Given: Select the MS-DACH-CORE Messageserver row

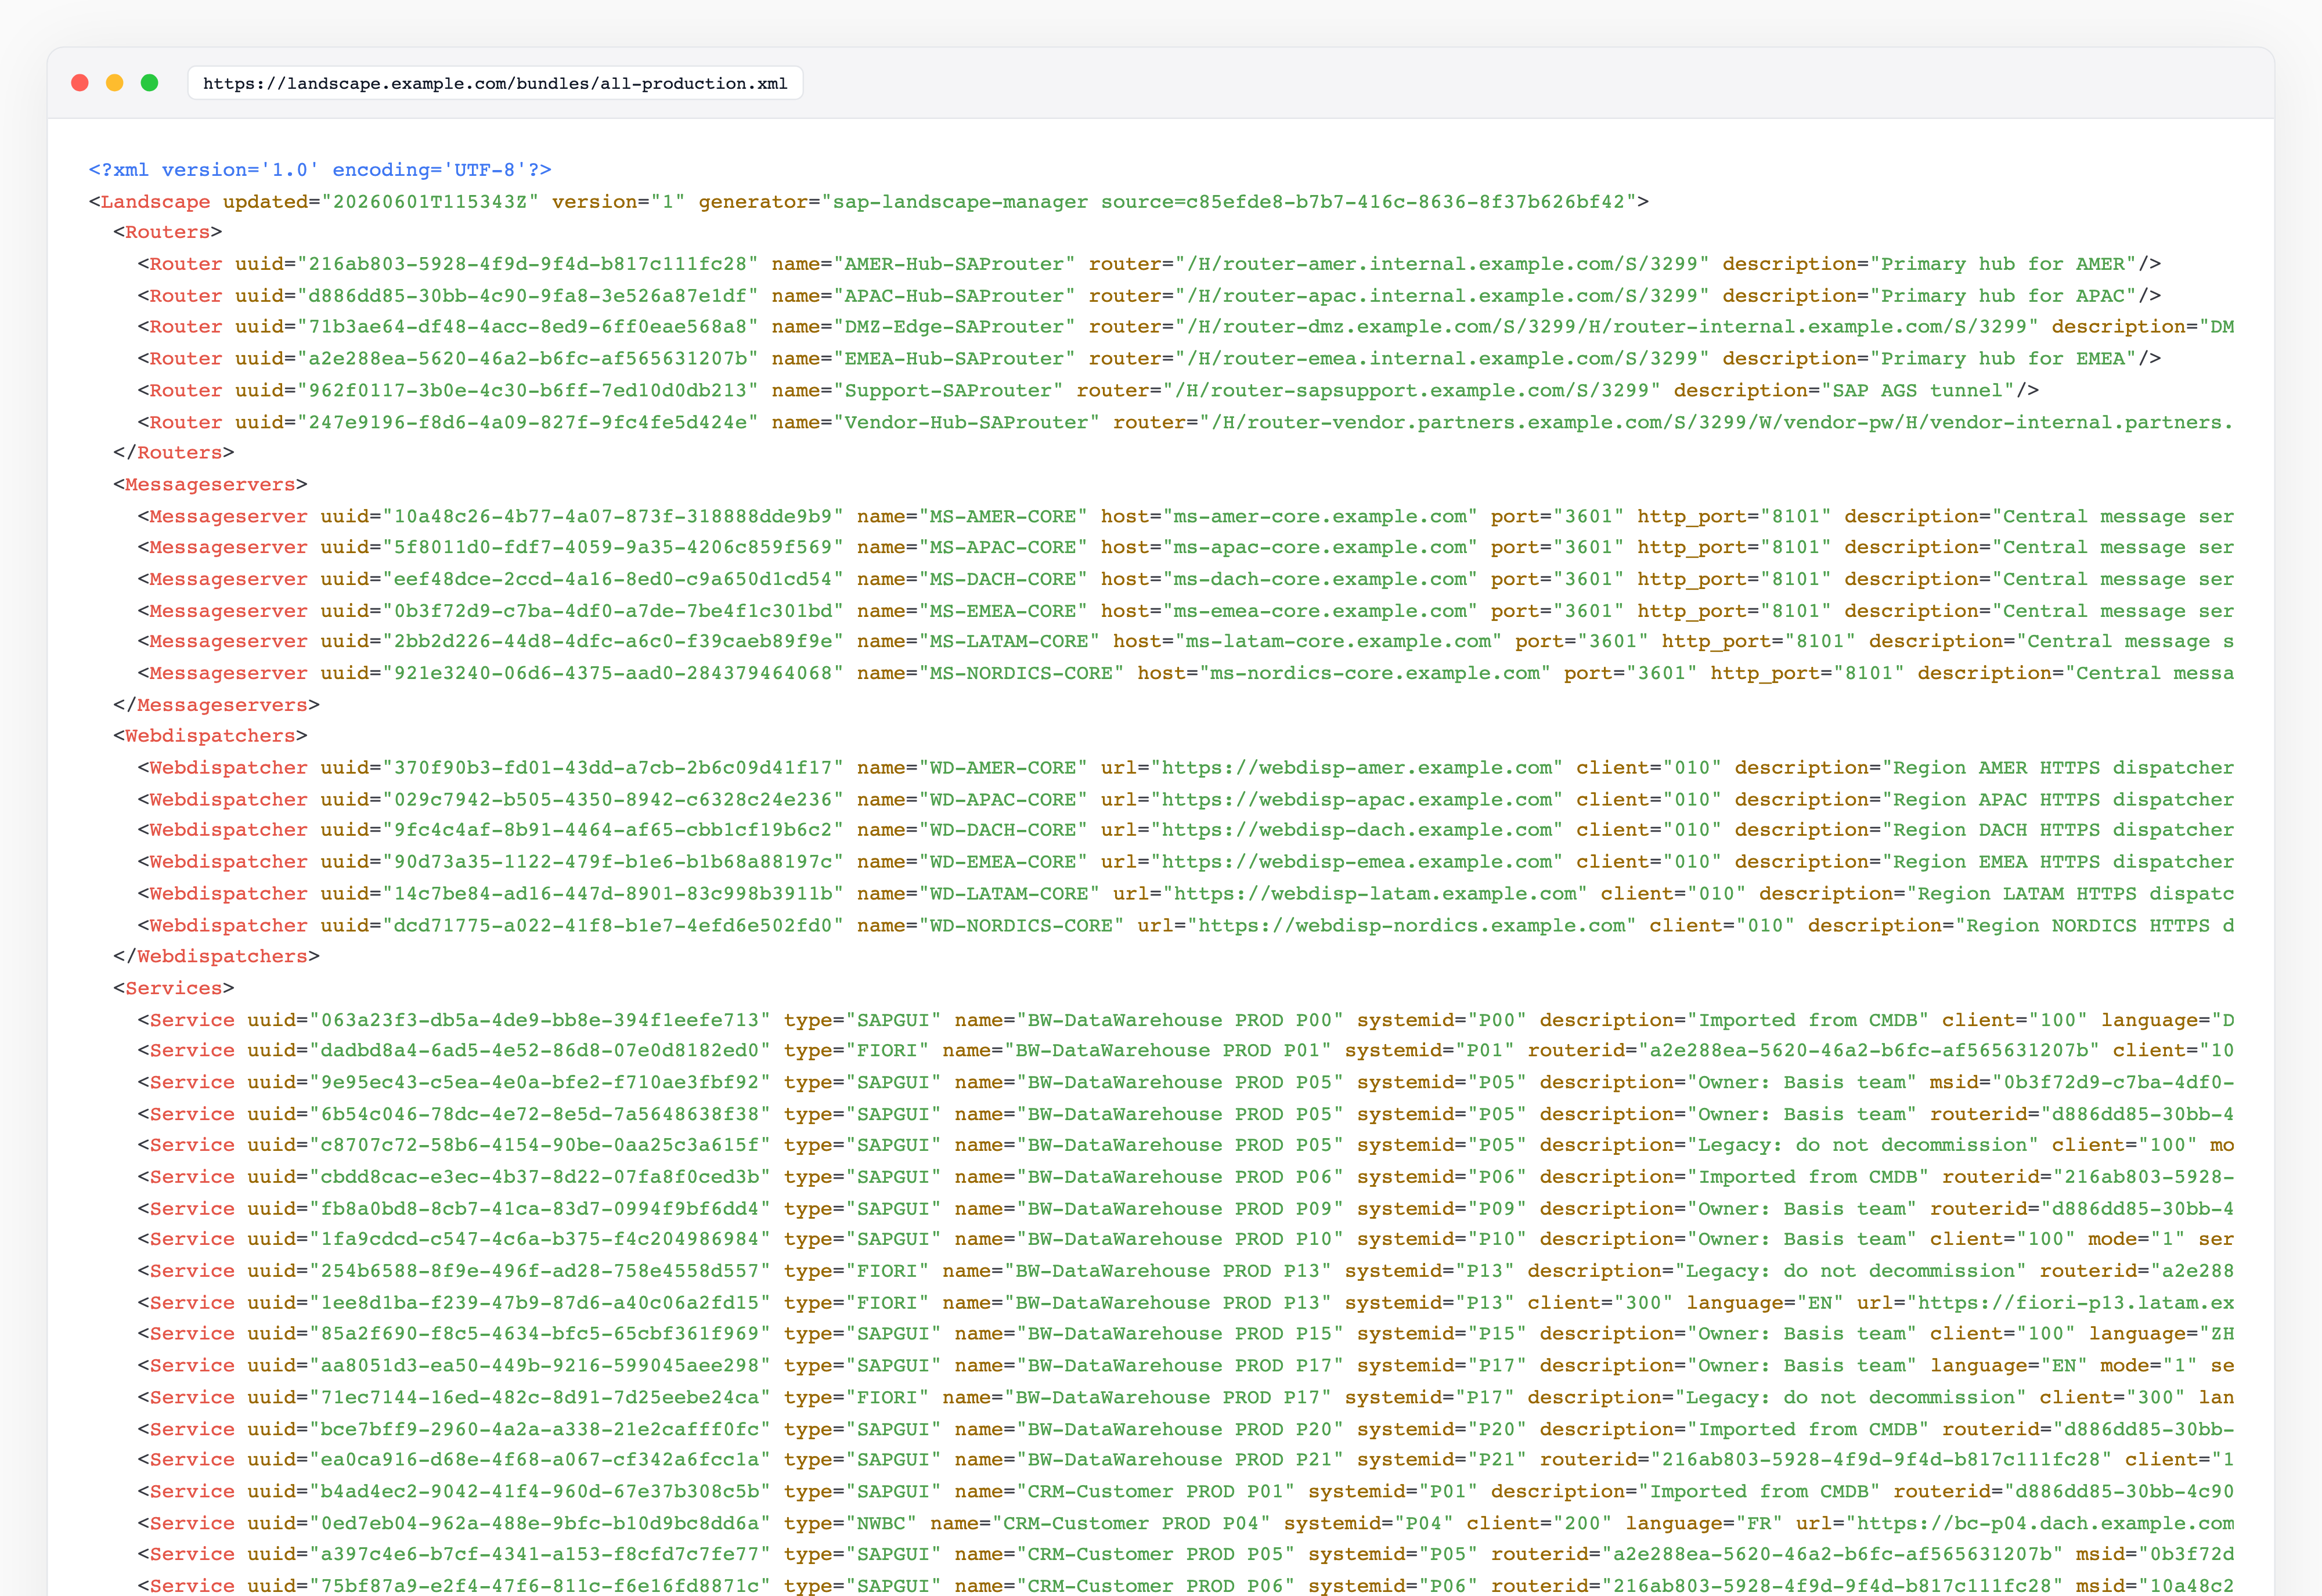Looking at the screenshot, I should pyautogui.click(x=1185, y=579).
